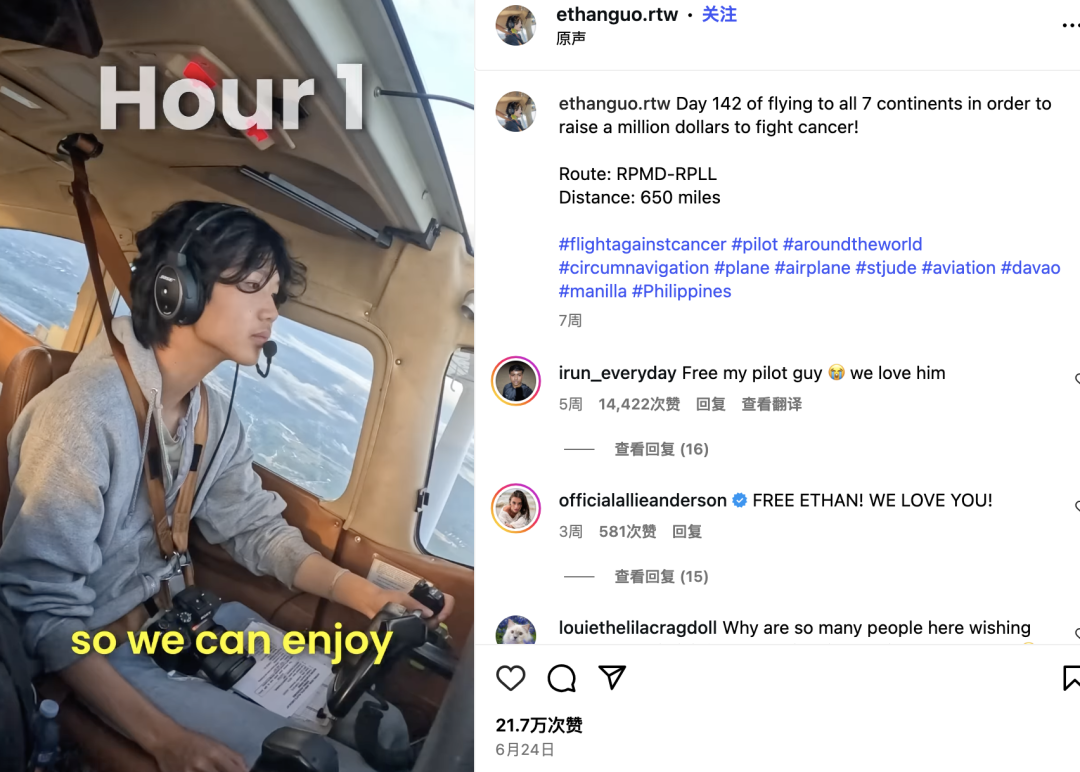Like officialallieanderson's comment heart

(x=1077, y=506)
